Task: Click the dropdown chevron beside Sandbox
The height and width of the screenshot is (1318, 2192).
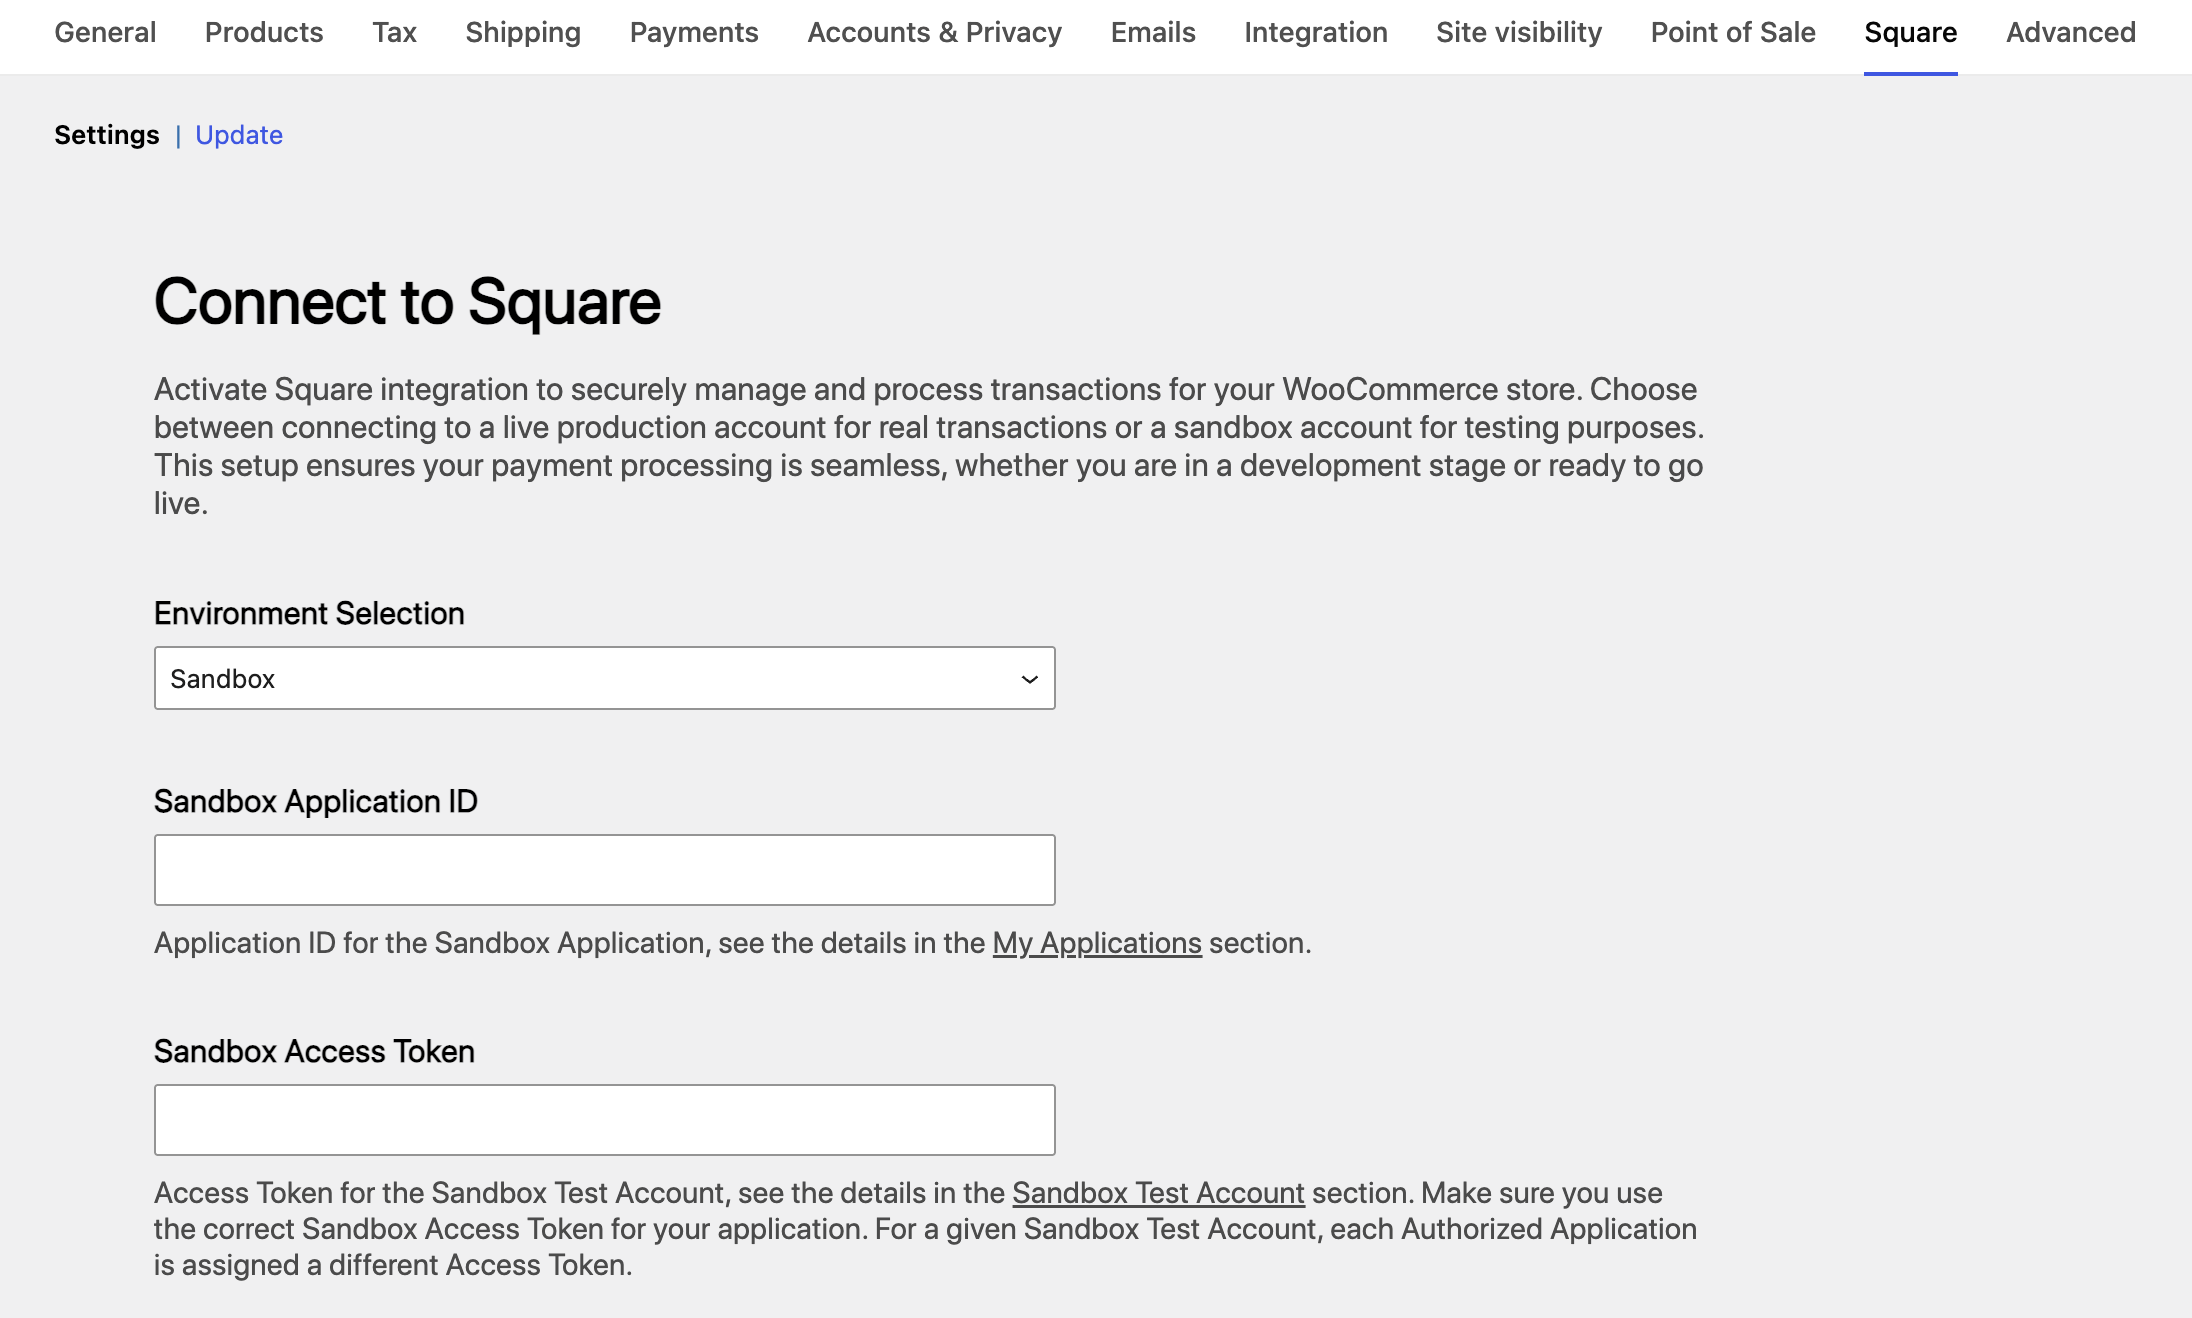Action: 1029,679
